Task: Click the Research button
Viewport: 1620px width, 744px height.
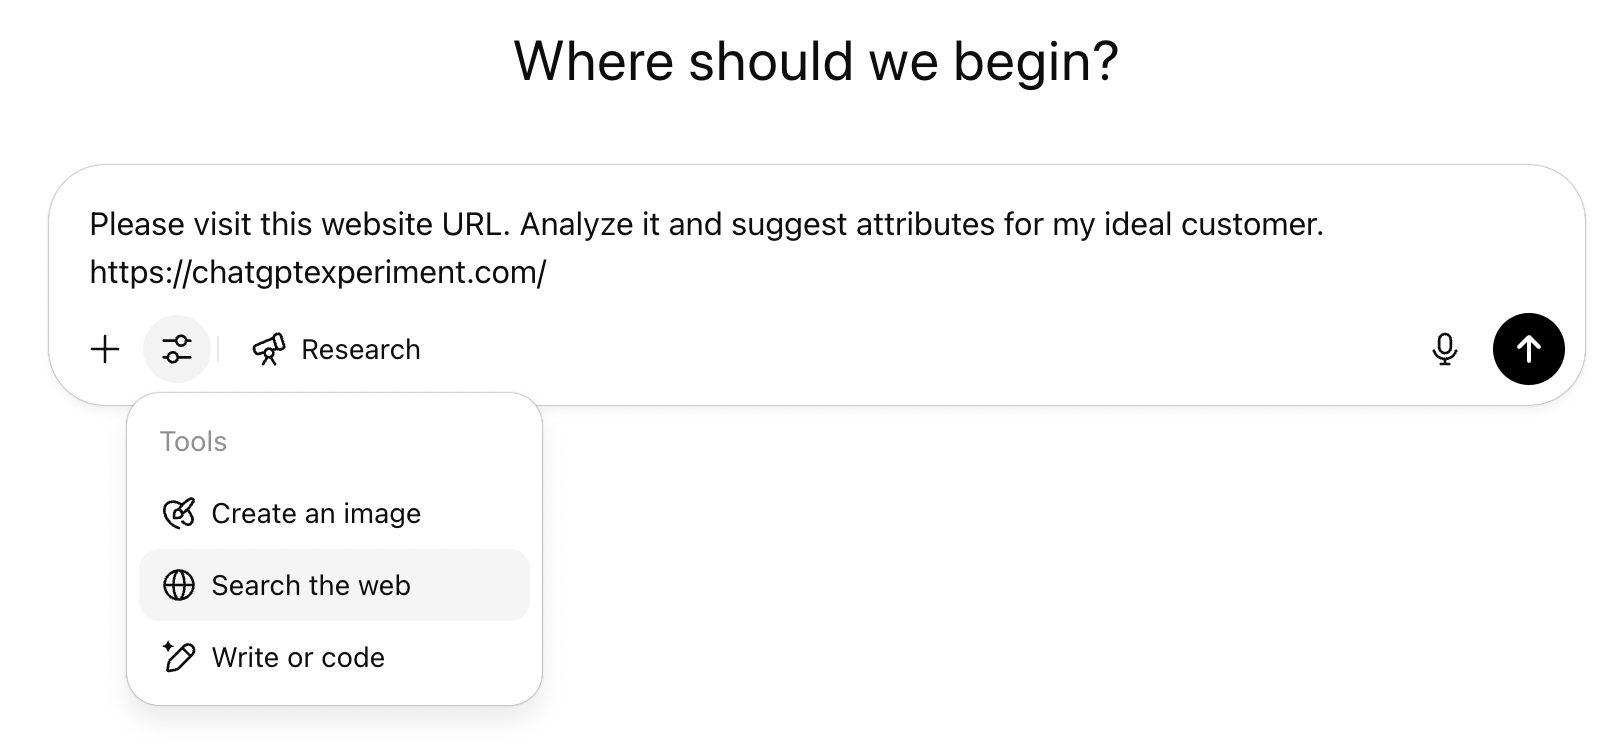Action: pos(335,349)
